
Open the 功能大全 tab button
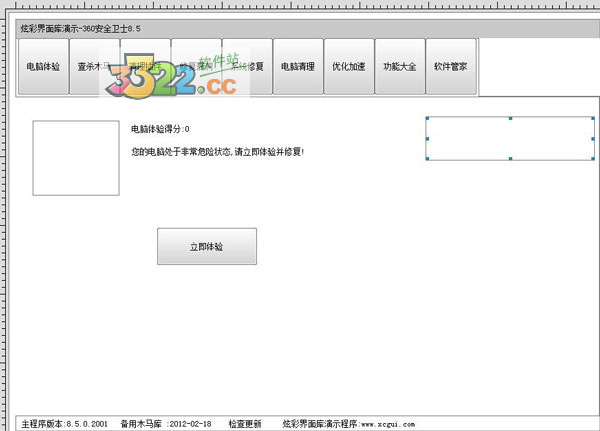(400, 66)
